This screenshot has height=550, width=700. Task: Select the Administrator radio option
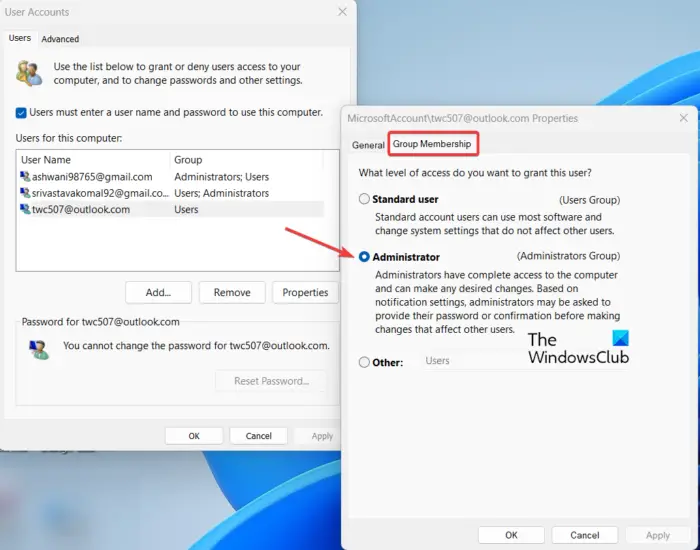tap(364, 257)
